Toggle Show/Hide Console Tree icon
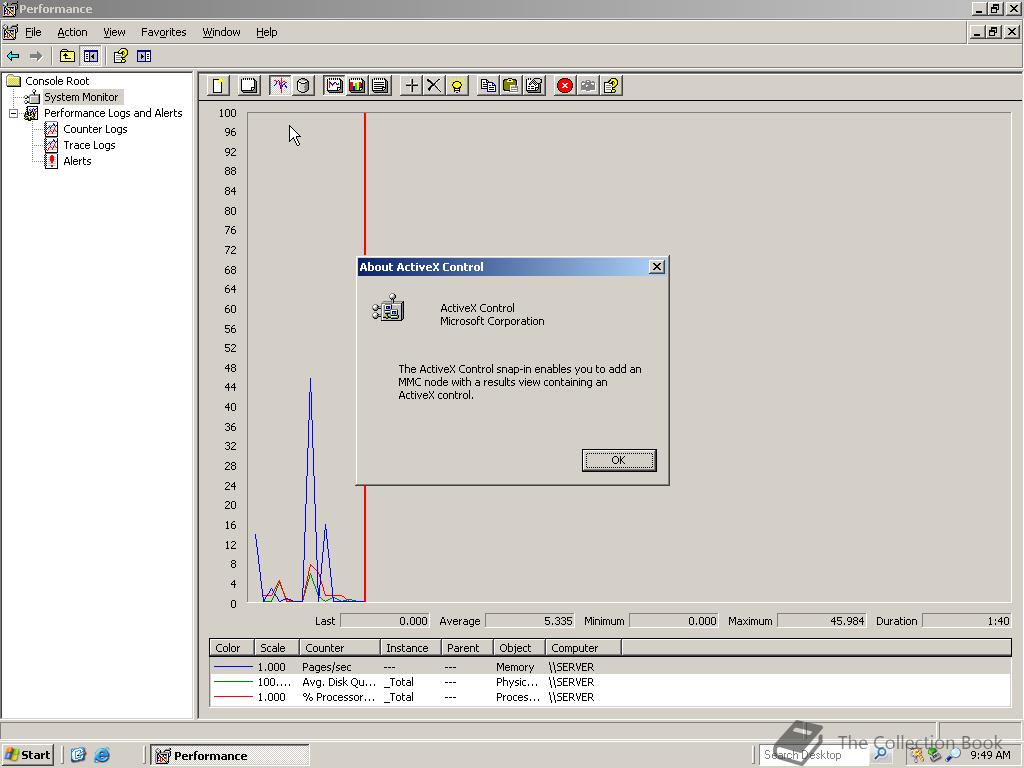Image resolution: width=1024 pixels, height=768 pixels. click(x=90, y=56)
